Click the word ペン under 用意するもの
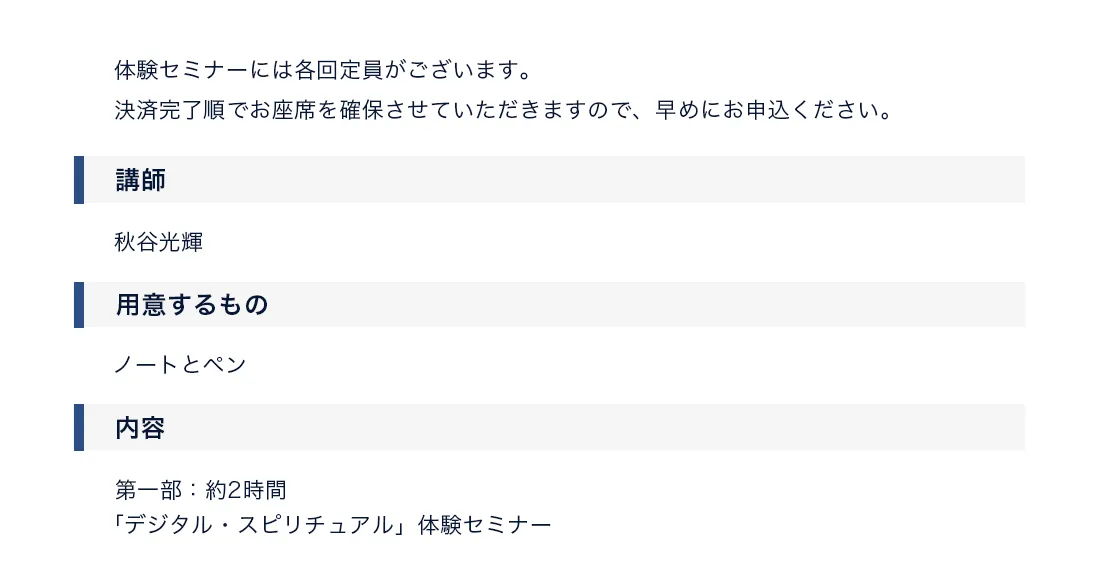 (x=225, y=365)
